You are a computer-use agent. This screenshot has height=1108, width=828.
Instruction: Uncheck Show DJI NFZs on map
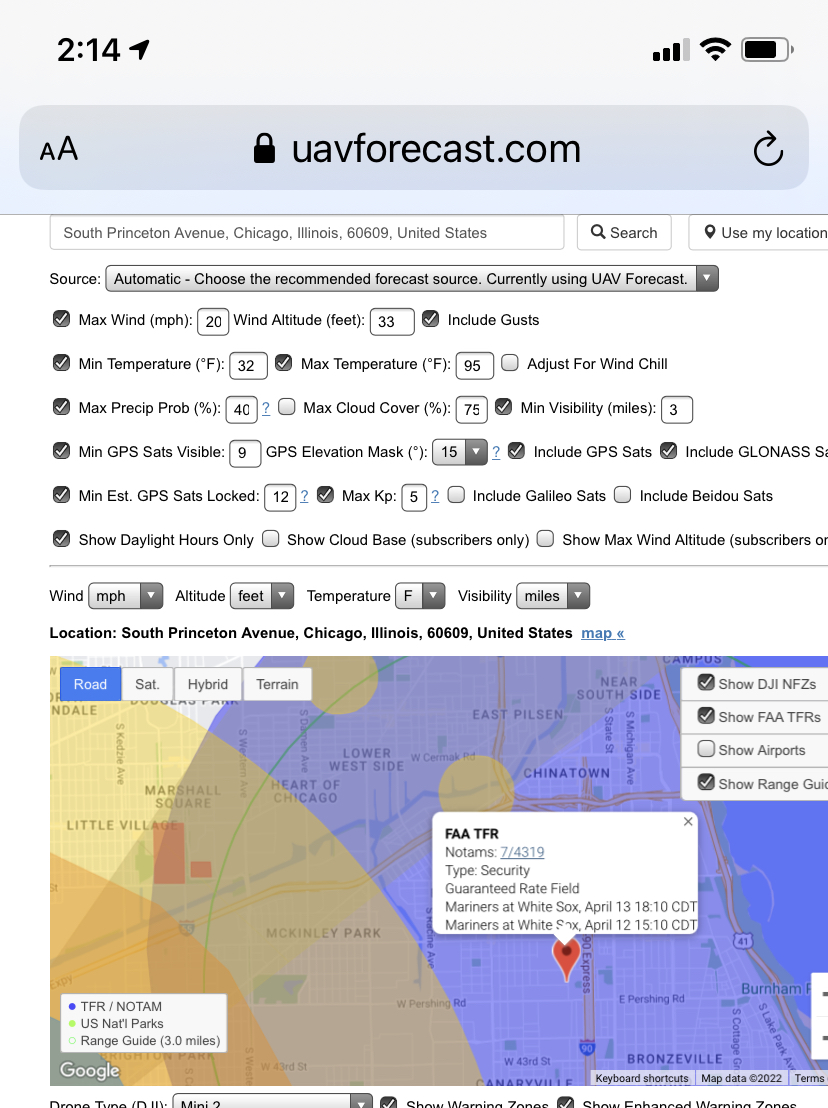[x=706, y=682]
